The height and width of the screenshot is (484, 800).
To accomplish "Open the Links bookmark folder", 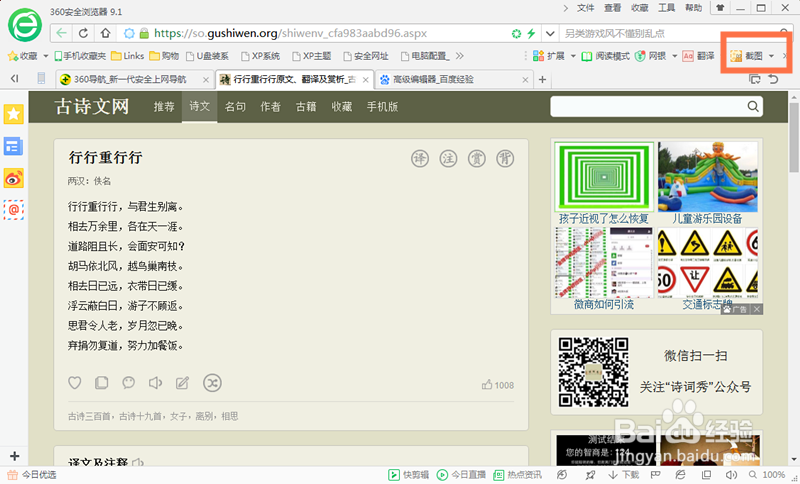I will click(x=128, y=56).
